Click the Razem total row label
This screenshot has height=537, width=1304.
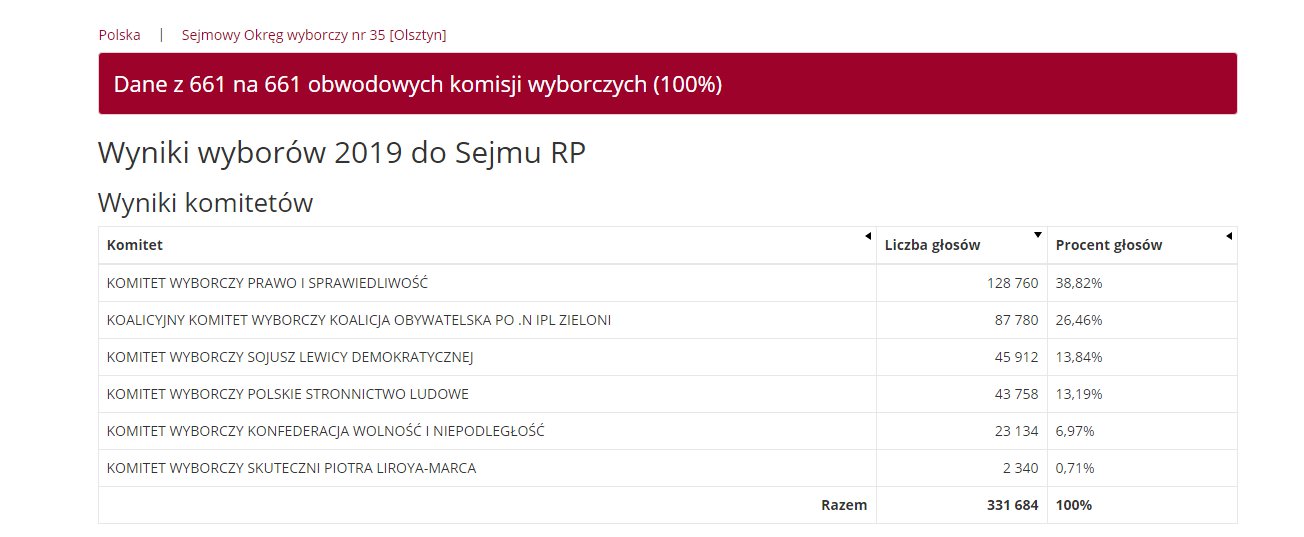pyautogui.click(x=844, y=505)
